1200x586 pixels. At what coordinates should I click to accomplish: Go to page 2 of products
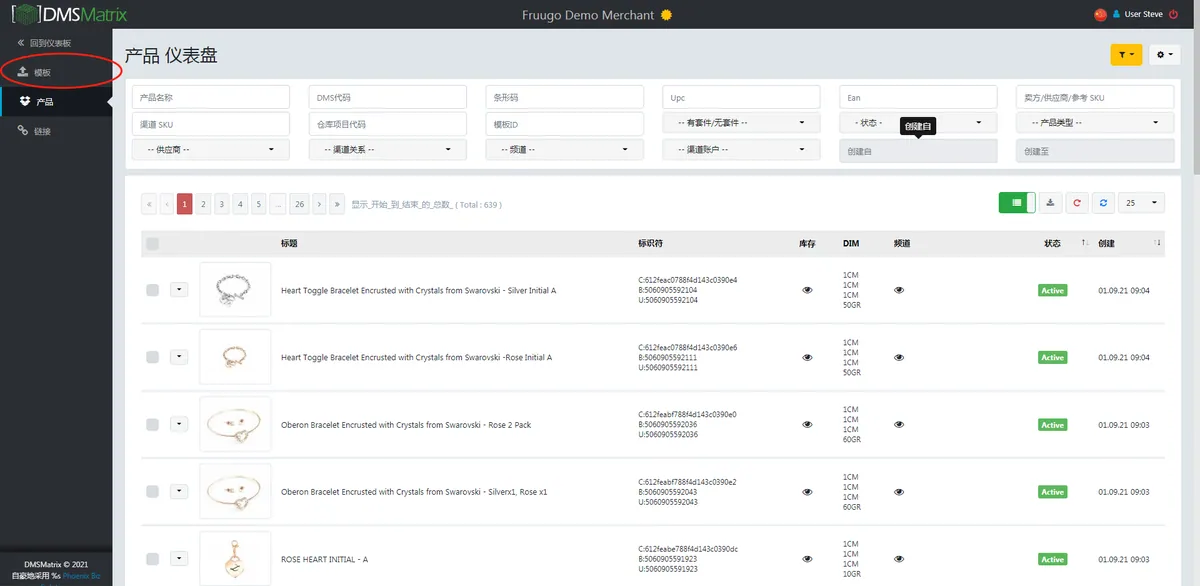[203, 204]
